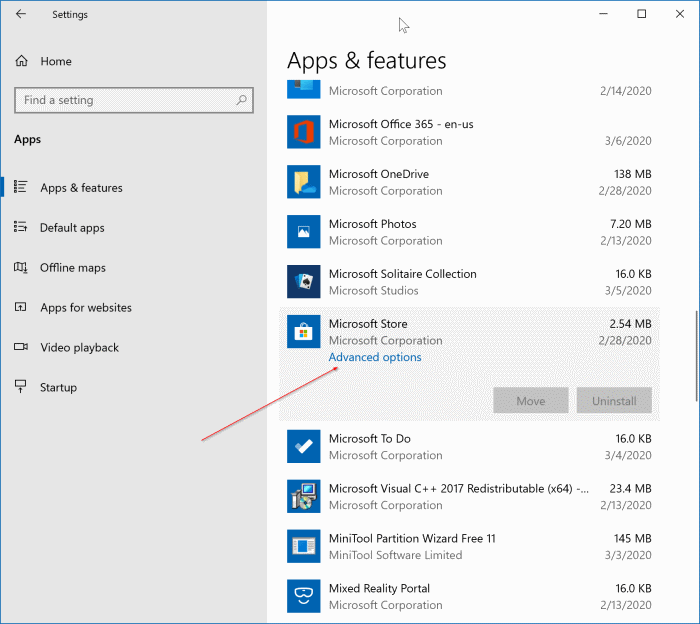This screenshot has width=700, height=624.
Task: Click Microsoft Studios publisher text
Action: pos(373,291)
